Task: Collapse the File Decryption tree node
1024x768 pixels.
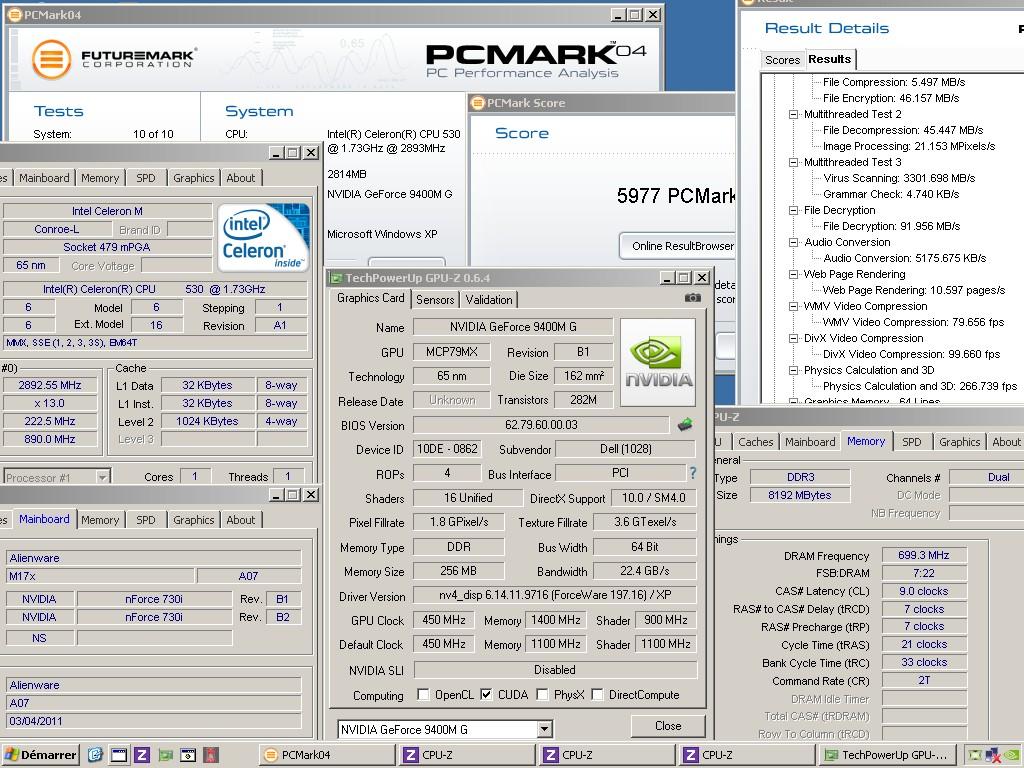Action: (x=793, y=210)
